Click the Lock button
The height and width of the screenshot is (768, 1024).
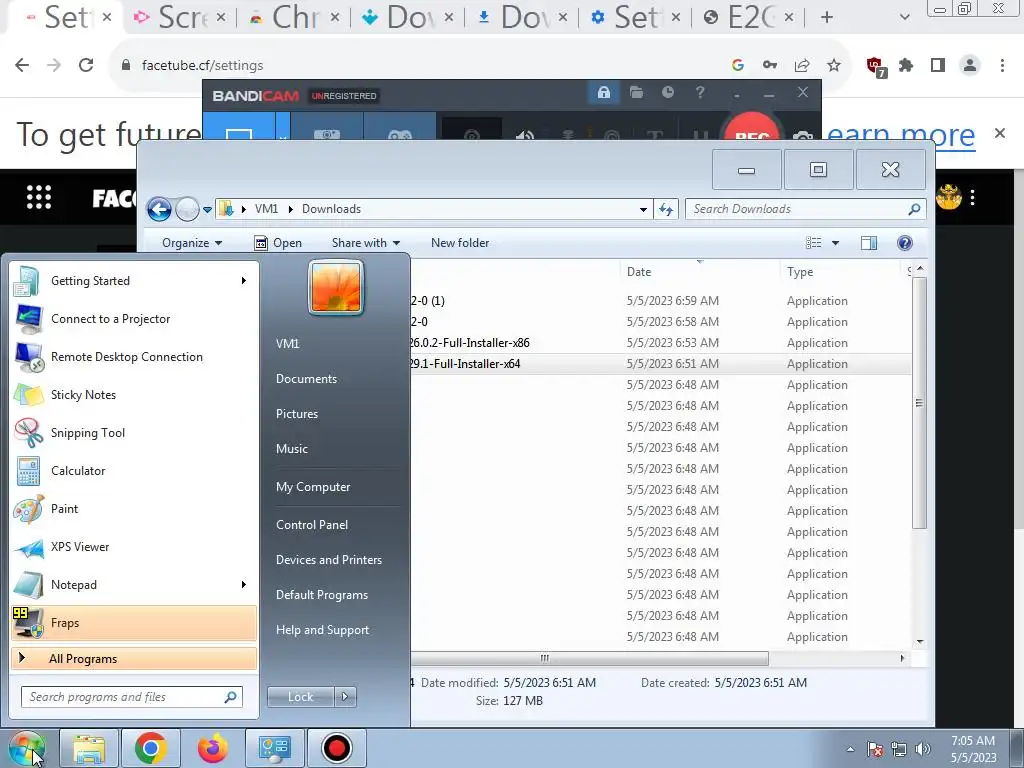coord(300,697)
